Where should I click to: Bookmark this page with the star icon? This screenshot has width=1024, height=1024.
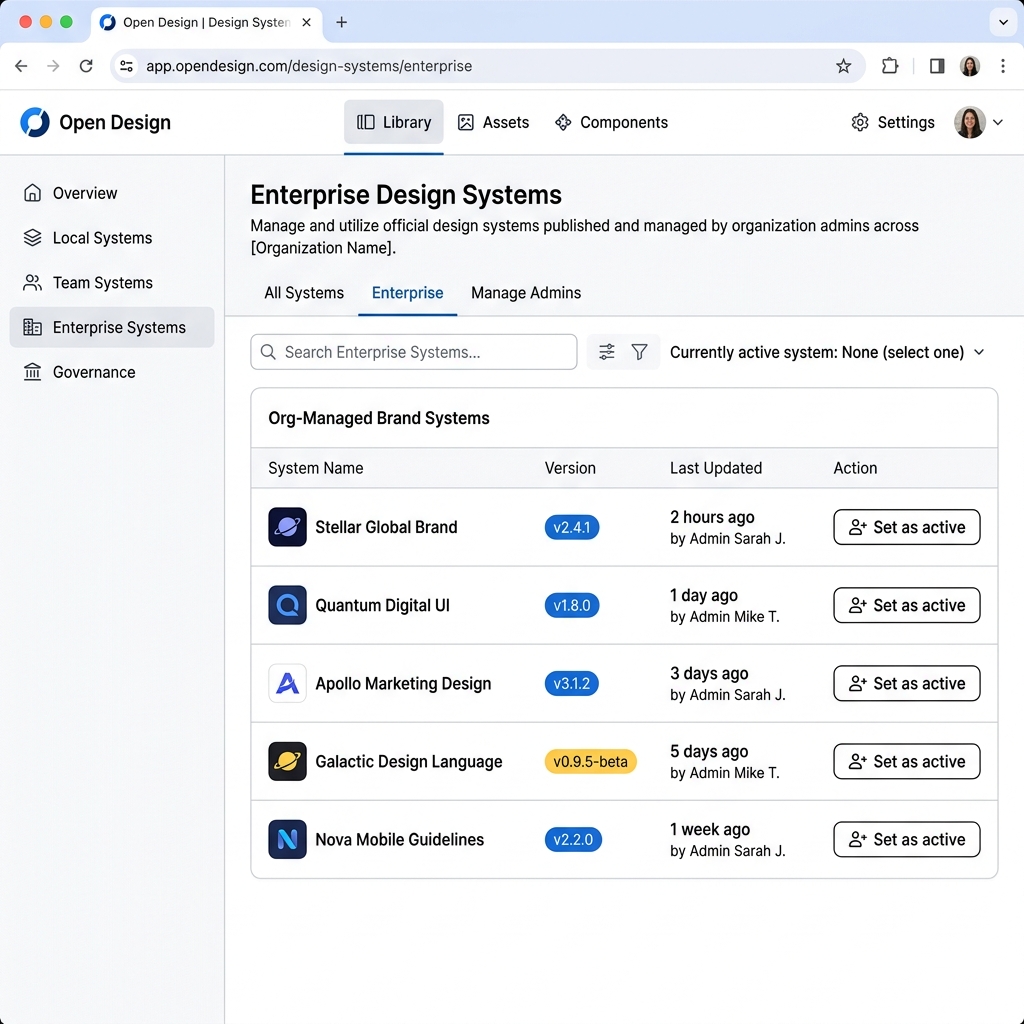[x=843, y=66]
